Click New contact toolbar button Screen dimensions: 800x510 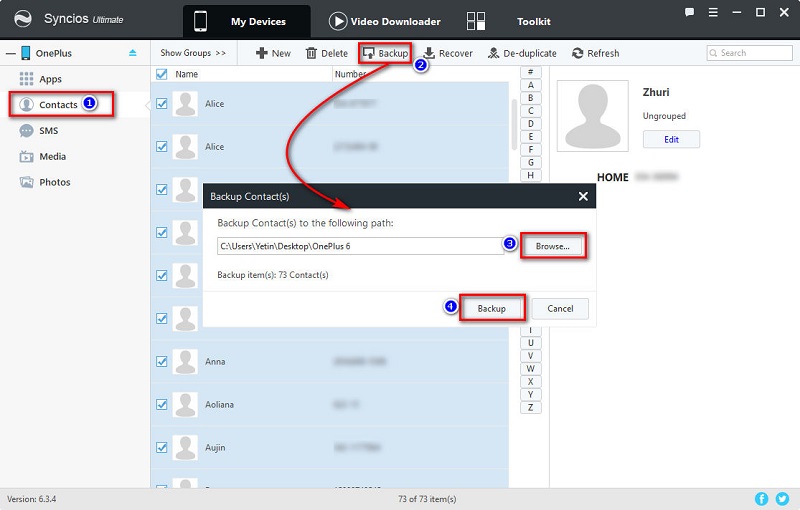click(x=273, y=53)
